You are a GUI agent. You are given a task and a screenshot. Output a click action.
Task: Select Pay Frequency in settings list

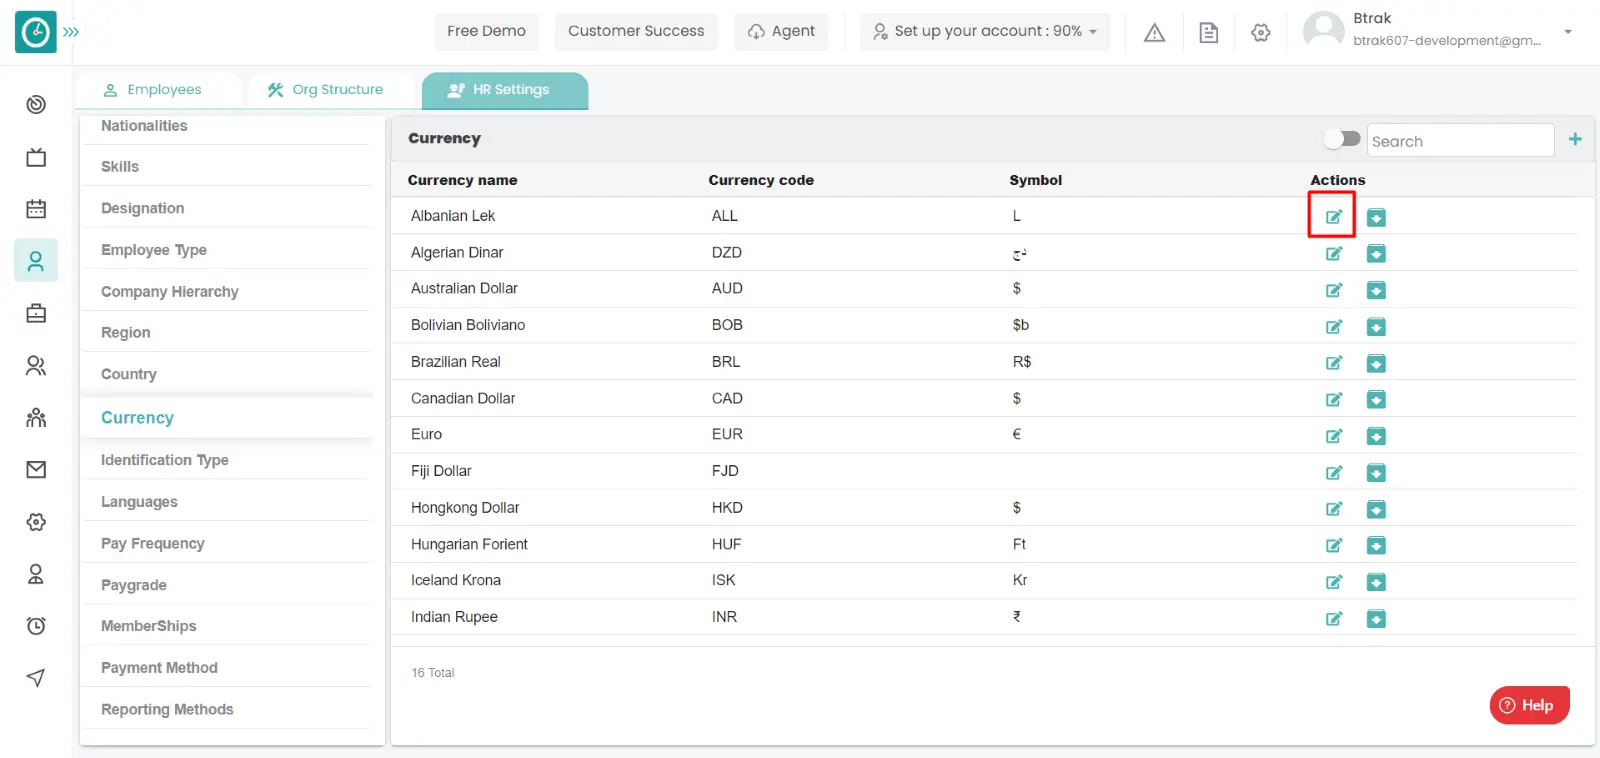click(x=152, y=543)
